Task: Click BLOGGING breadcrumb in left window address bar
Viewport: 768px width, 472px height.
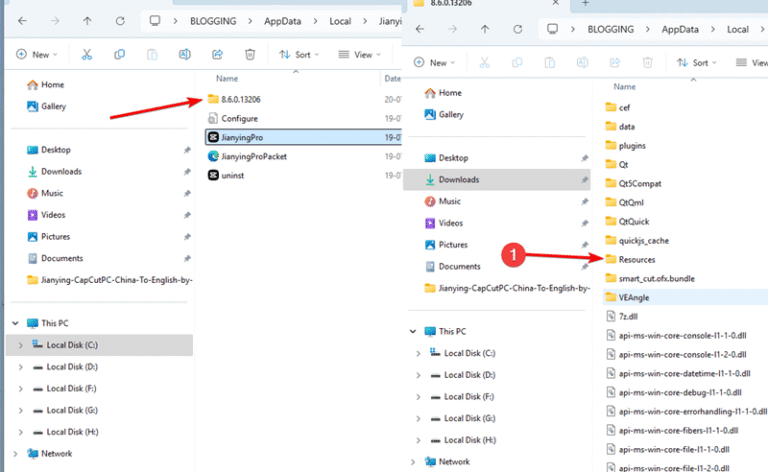Action: tap(213, 21)
